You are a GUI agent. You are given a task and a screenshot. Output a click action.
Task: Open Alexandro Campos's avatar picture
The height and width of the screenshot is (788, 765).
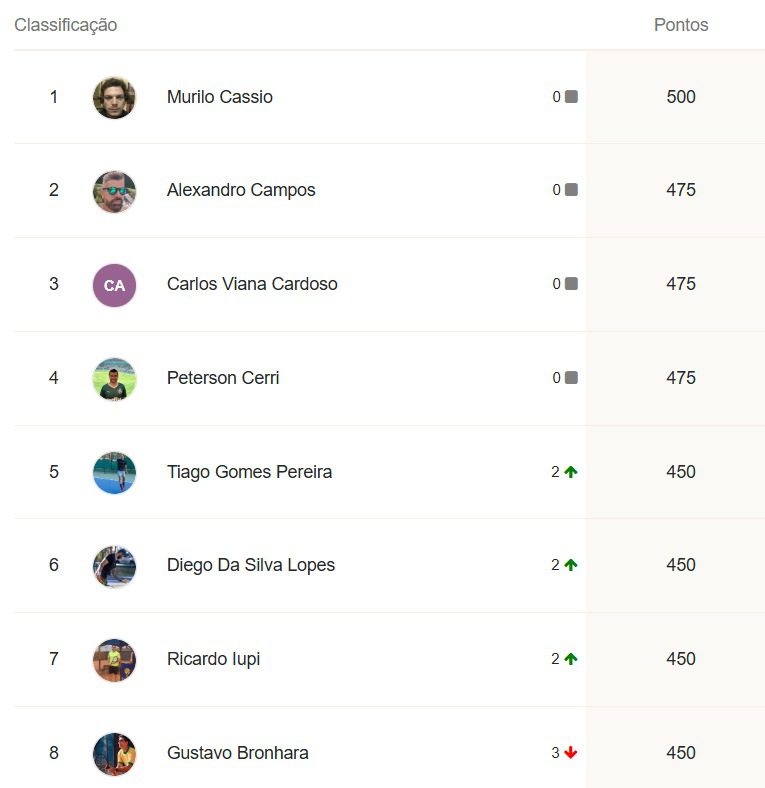[114, 191]
